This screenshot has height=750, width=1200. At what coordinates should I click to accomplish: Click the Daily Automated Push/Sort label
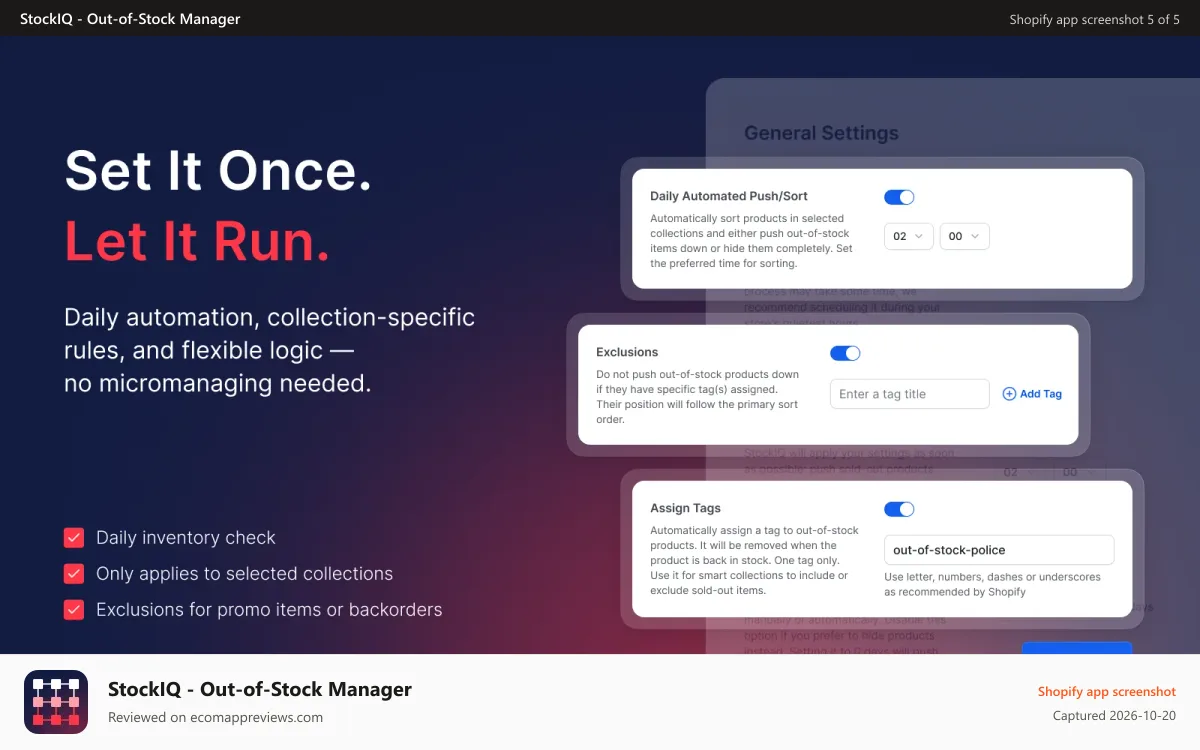point(729,196)
